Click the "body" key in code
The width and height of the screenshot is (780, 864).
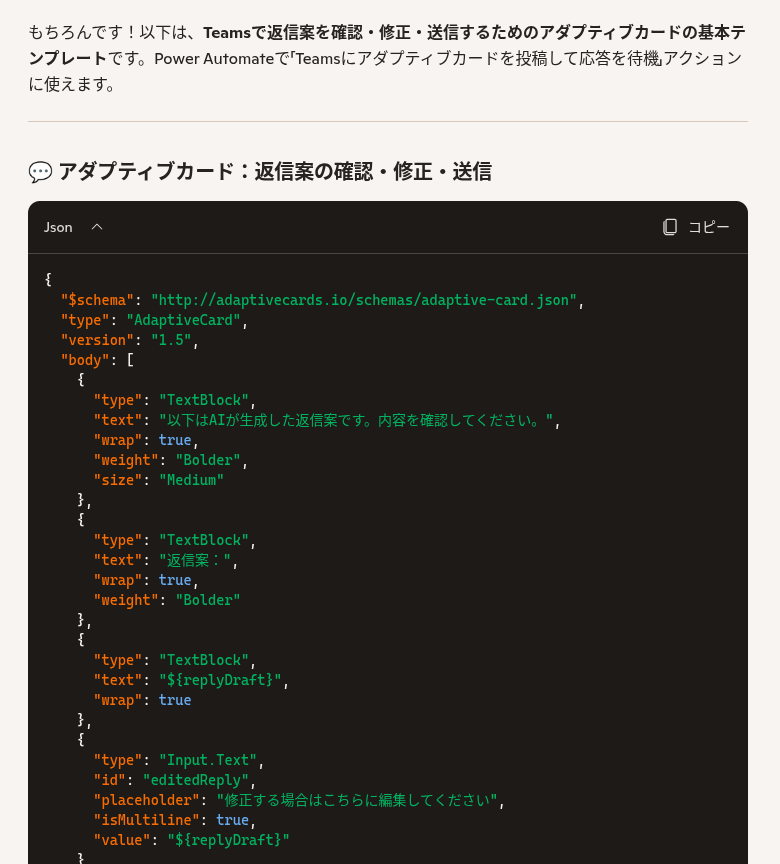(x=85, y=360)
